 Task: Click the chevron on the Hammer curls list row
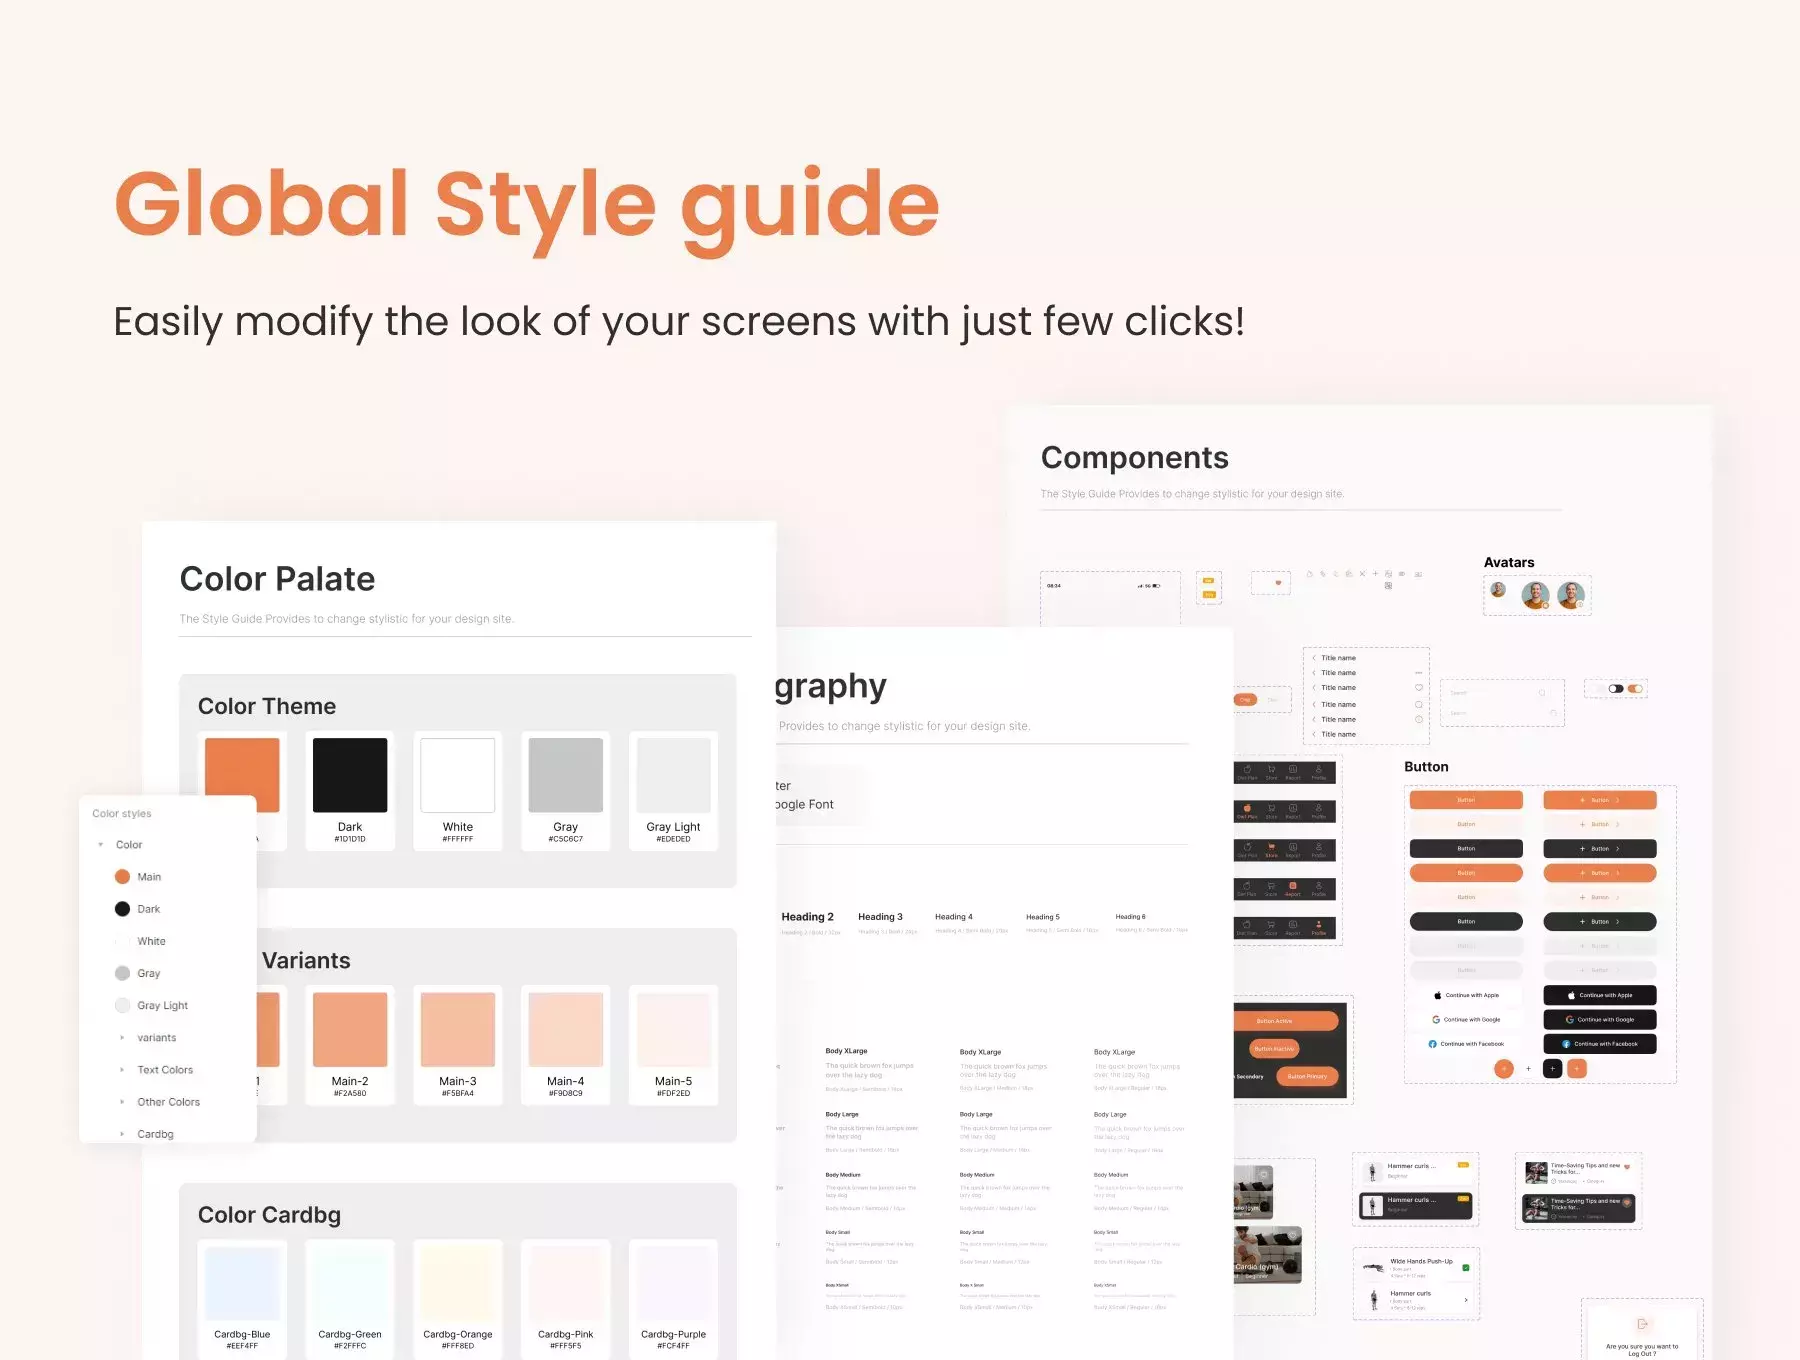coord(1466,1300)
